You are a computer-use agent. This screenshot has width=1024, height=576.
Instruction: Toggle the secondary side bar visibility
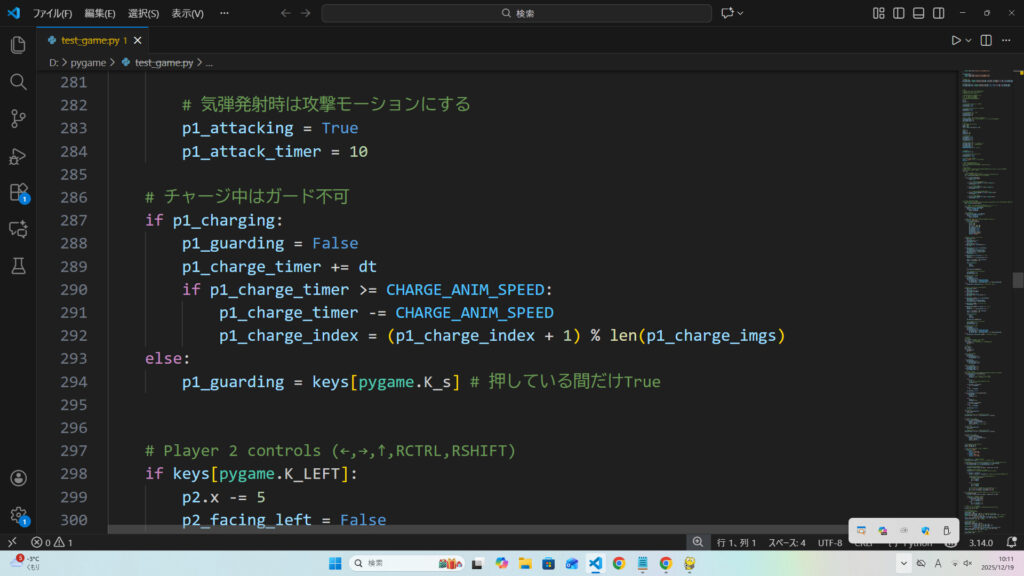pyautogui.click(x=939, y=13)
